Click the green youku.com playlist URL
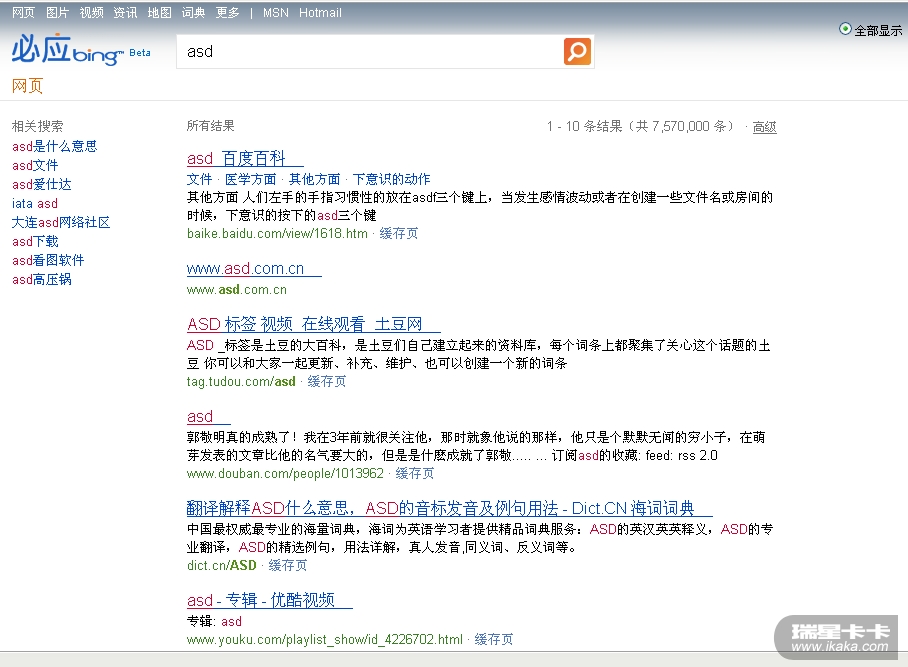The width and height of the screenshot is (908, 667). coord(325,640)
